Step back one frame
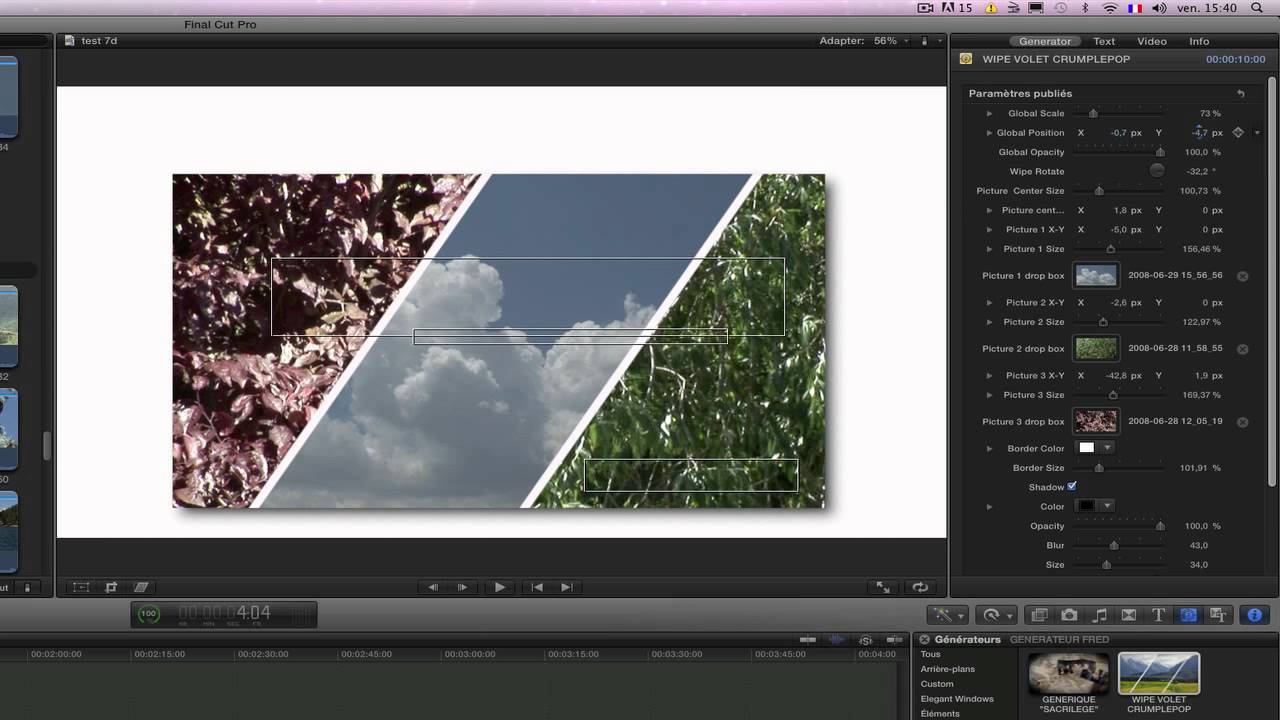1280x720 pixels. (432, 587)
